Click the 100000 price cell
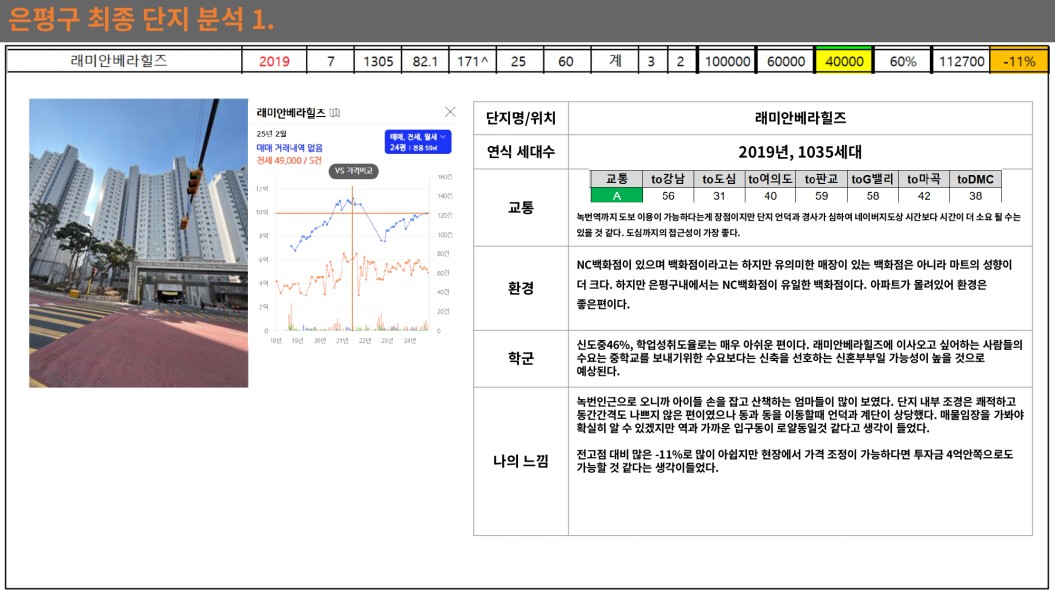 (727, 61)
